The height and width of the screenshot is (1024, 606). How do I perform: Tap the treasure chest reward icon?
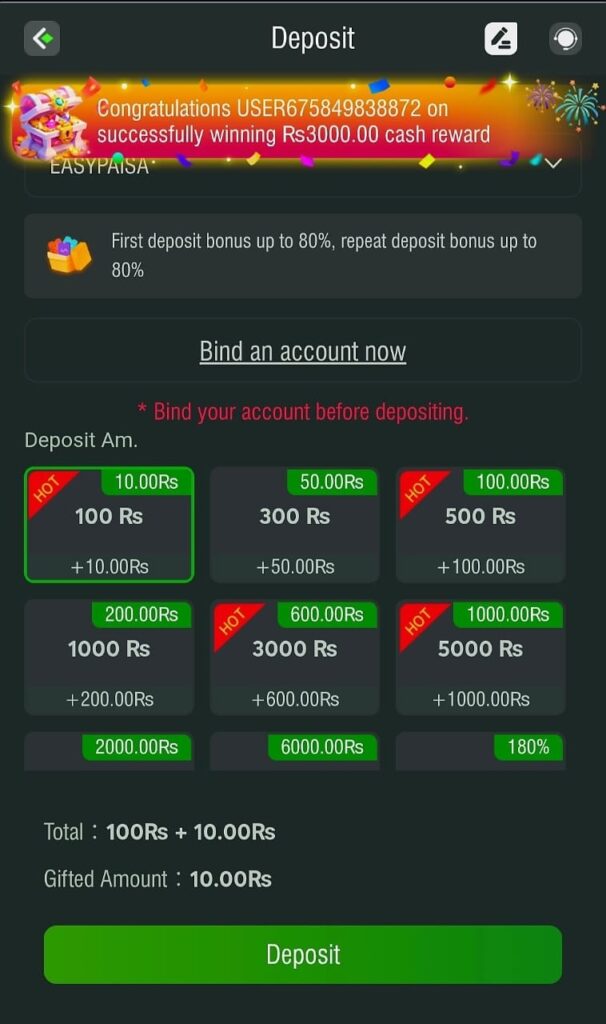click(51, 120)
